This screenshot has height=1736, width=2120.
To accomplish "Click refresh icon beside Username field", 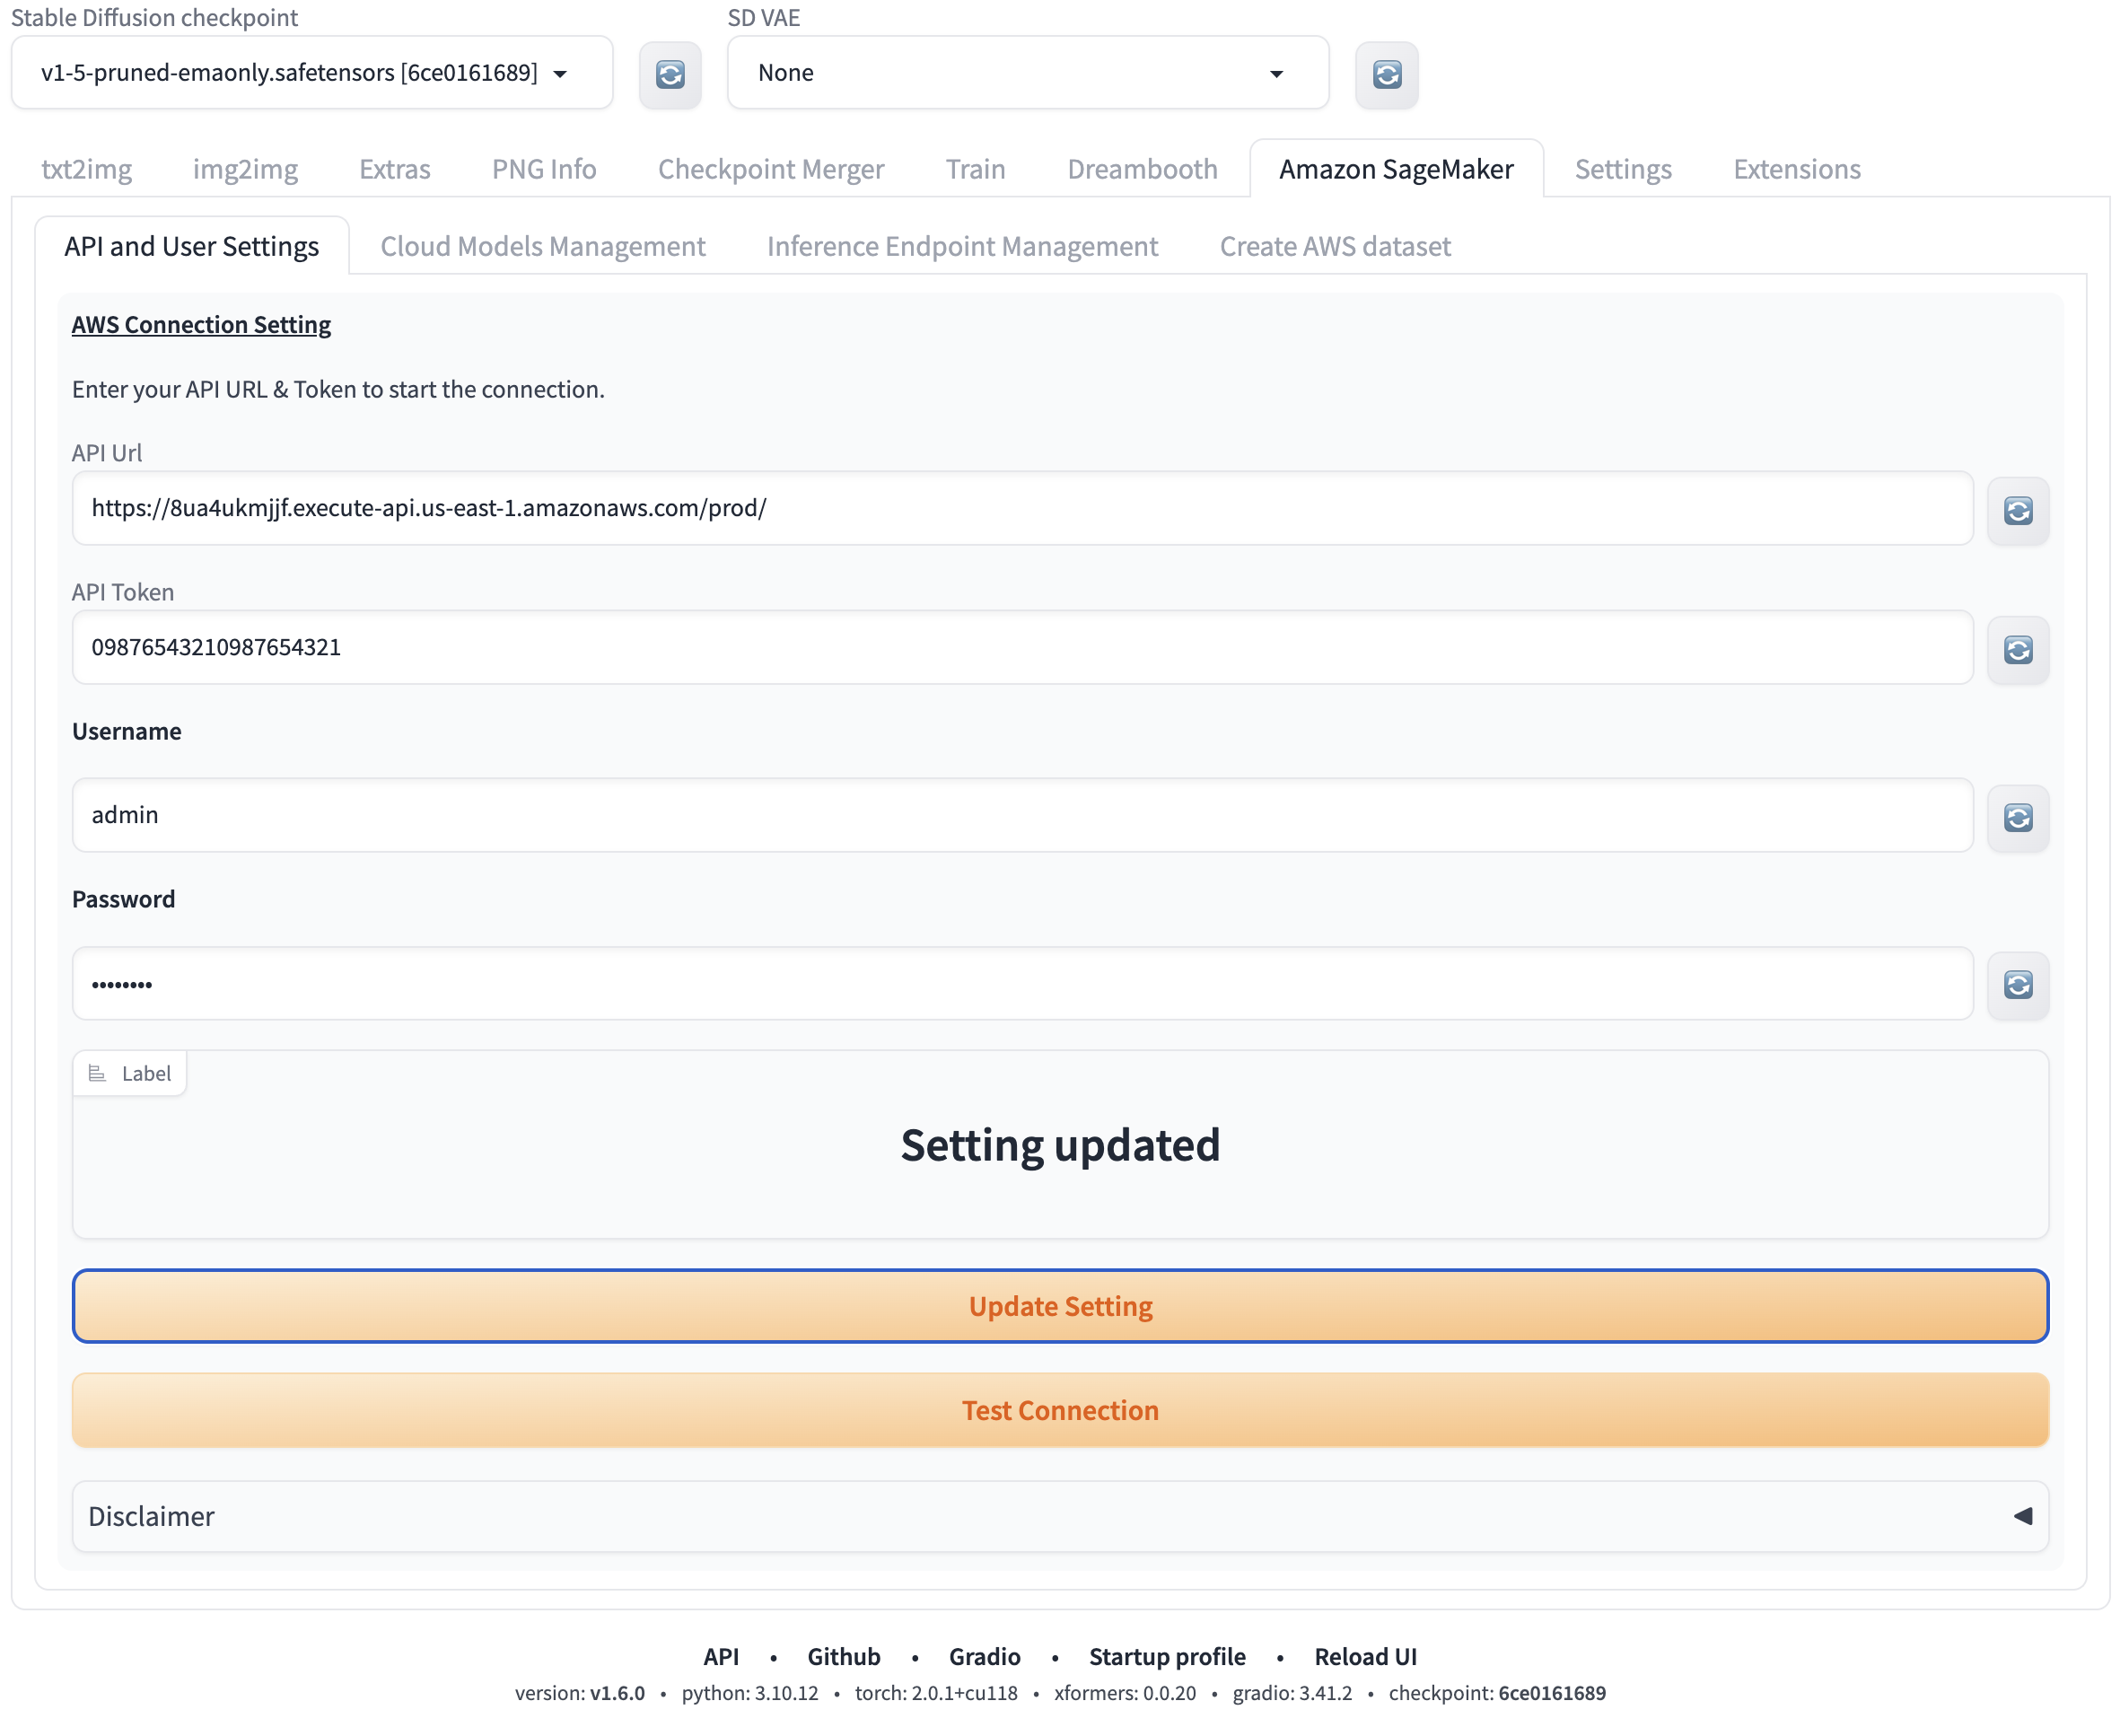I will (2017, 818).
